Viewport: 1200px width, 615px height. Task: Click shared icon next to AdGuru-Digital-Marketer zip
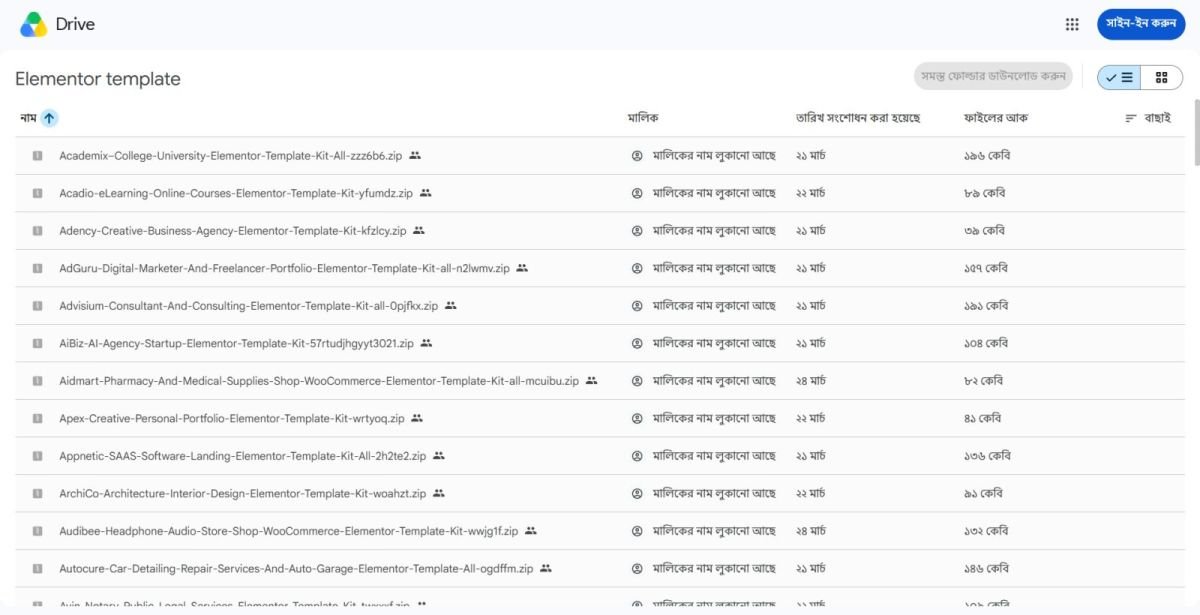pos(522,268)
